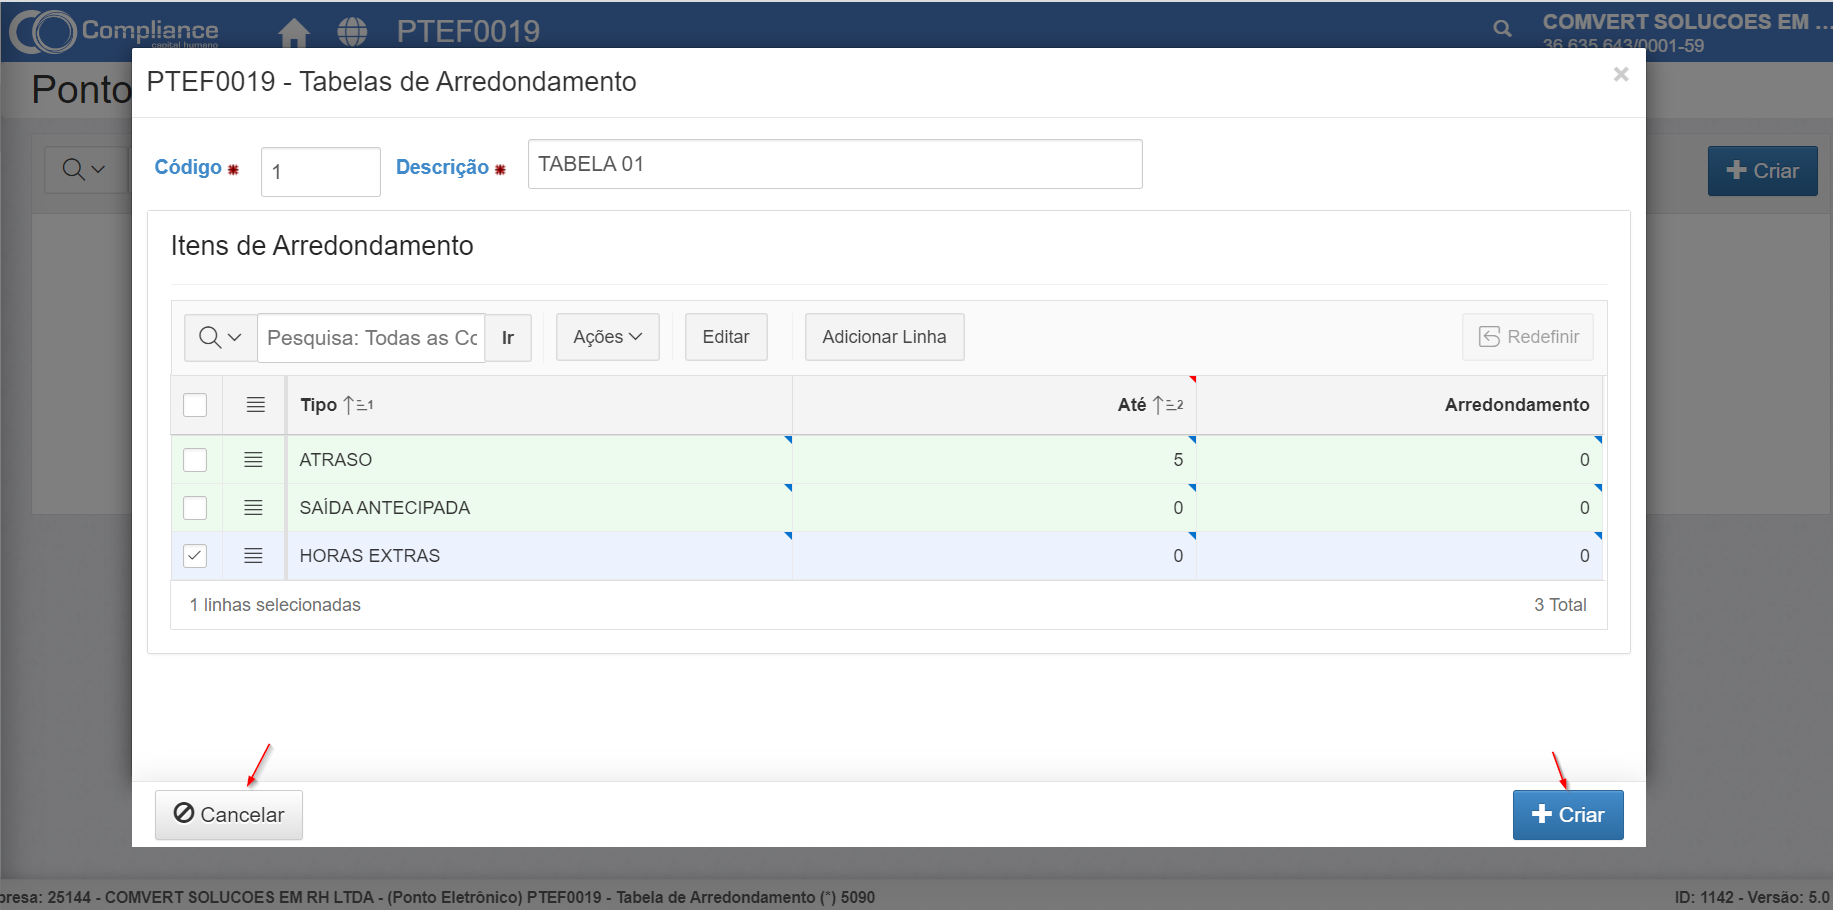The width and height of the screenshot is (1833, 910).
Task: Click the Redefinir button
Action: tap(1528, 337)
